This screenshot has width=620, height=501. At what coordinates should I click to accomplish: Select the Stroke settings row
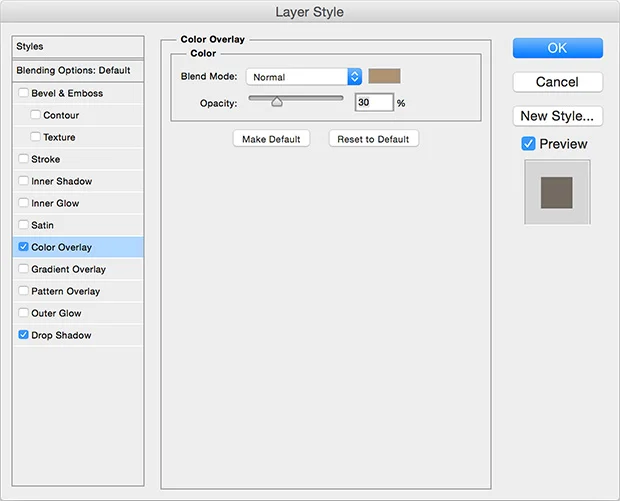point(78,159)
